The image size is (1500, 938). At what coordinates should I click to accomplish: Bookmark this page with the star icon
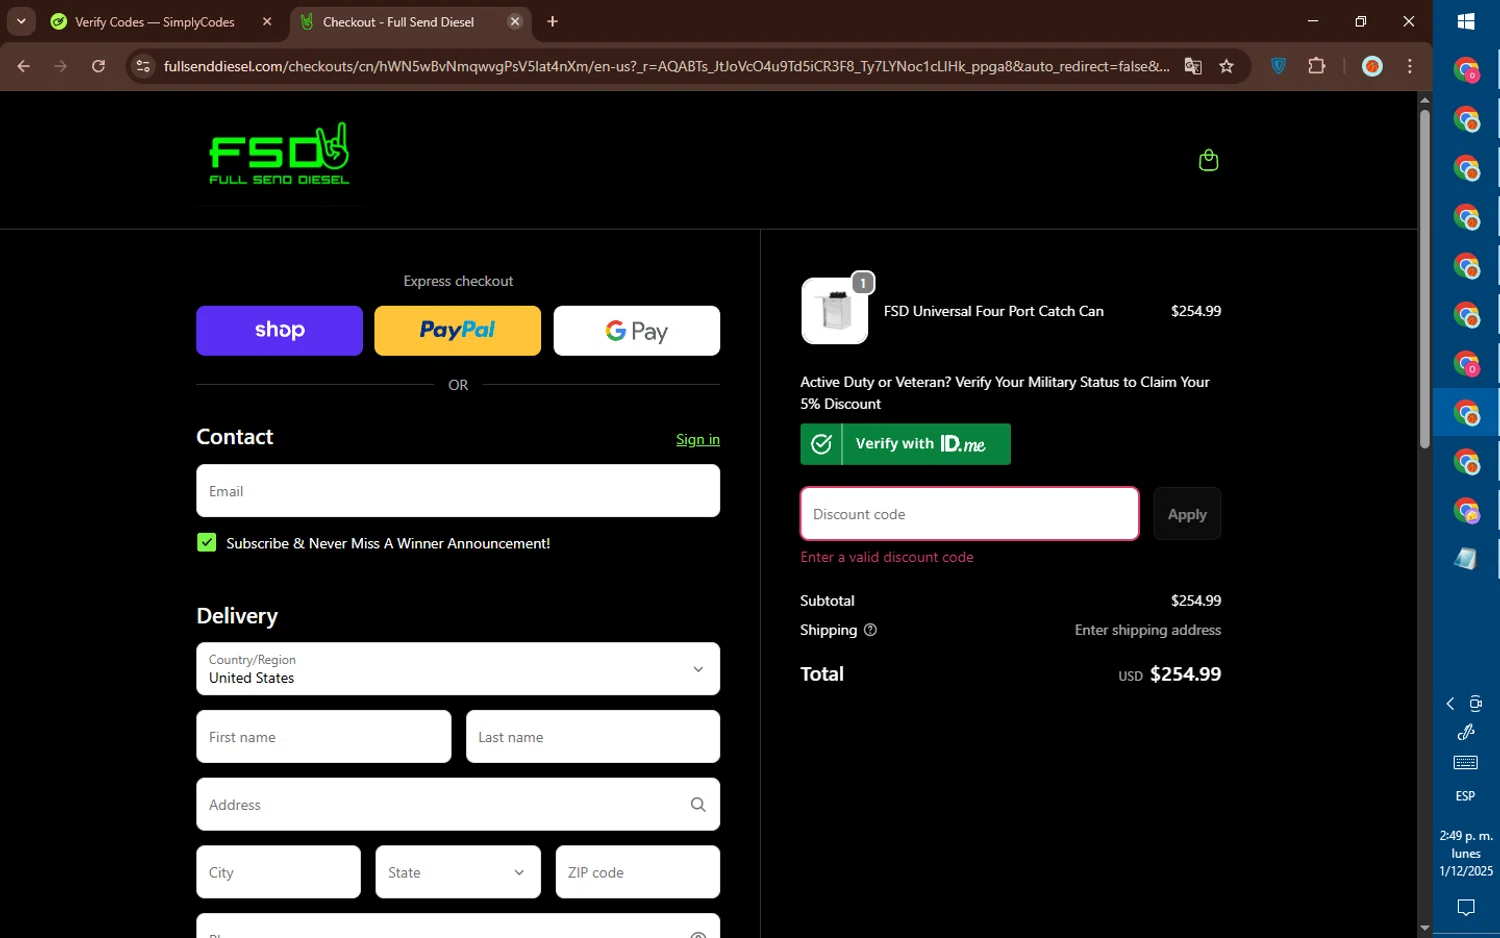coord(1226,66)
